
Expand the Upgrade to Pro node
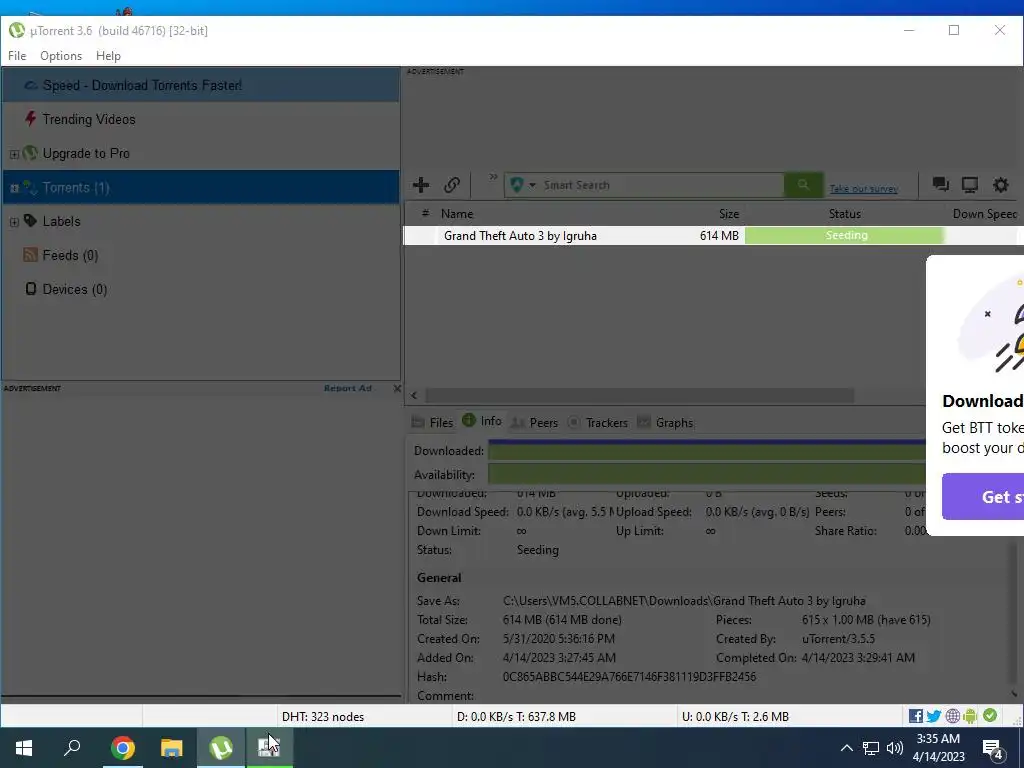[x=14, y=154]
